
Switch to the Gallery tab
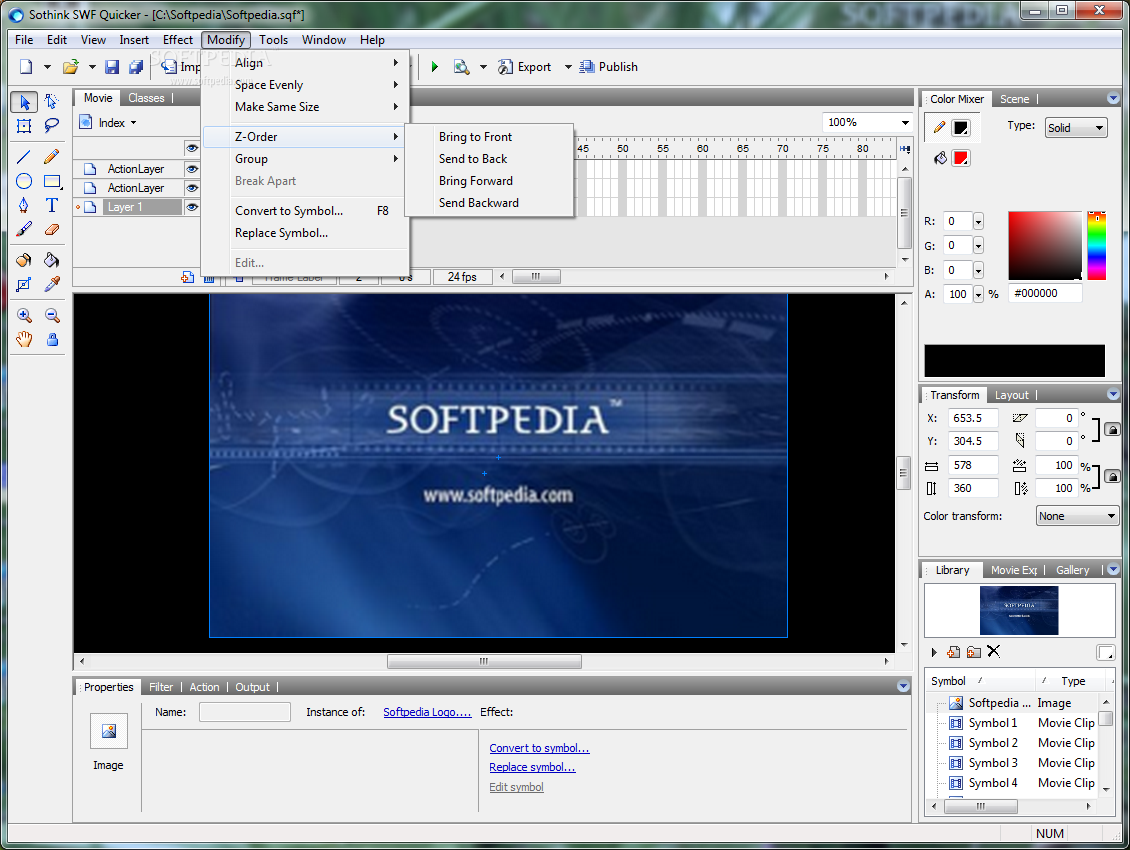1072,570
